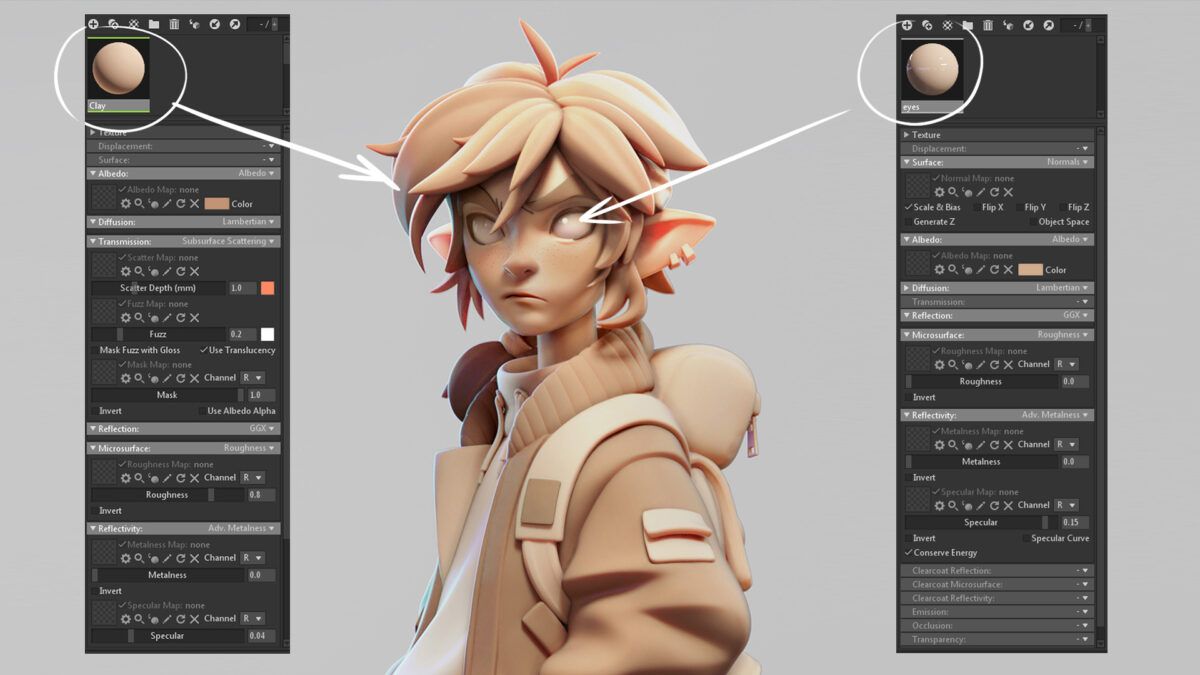The height and width of the screenshot is (675, 1200).
Task: Click the arrow icon in the eyes material toolbar
Action: pos(1047,25)
